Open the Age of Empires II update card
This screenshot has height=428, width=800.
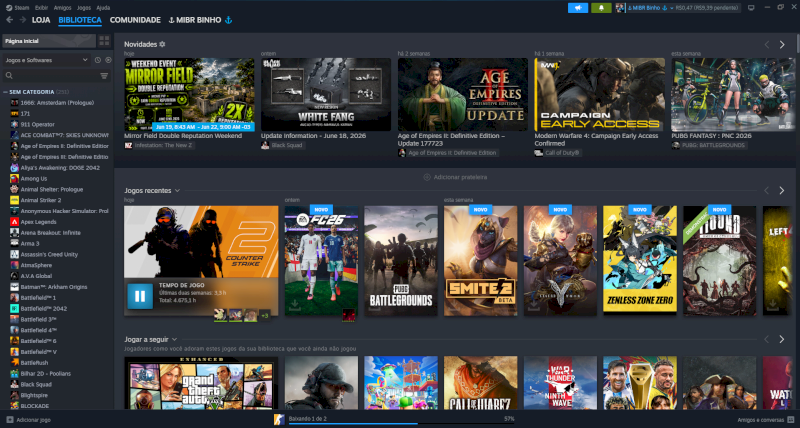click(463, 94)
